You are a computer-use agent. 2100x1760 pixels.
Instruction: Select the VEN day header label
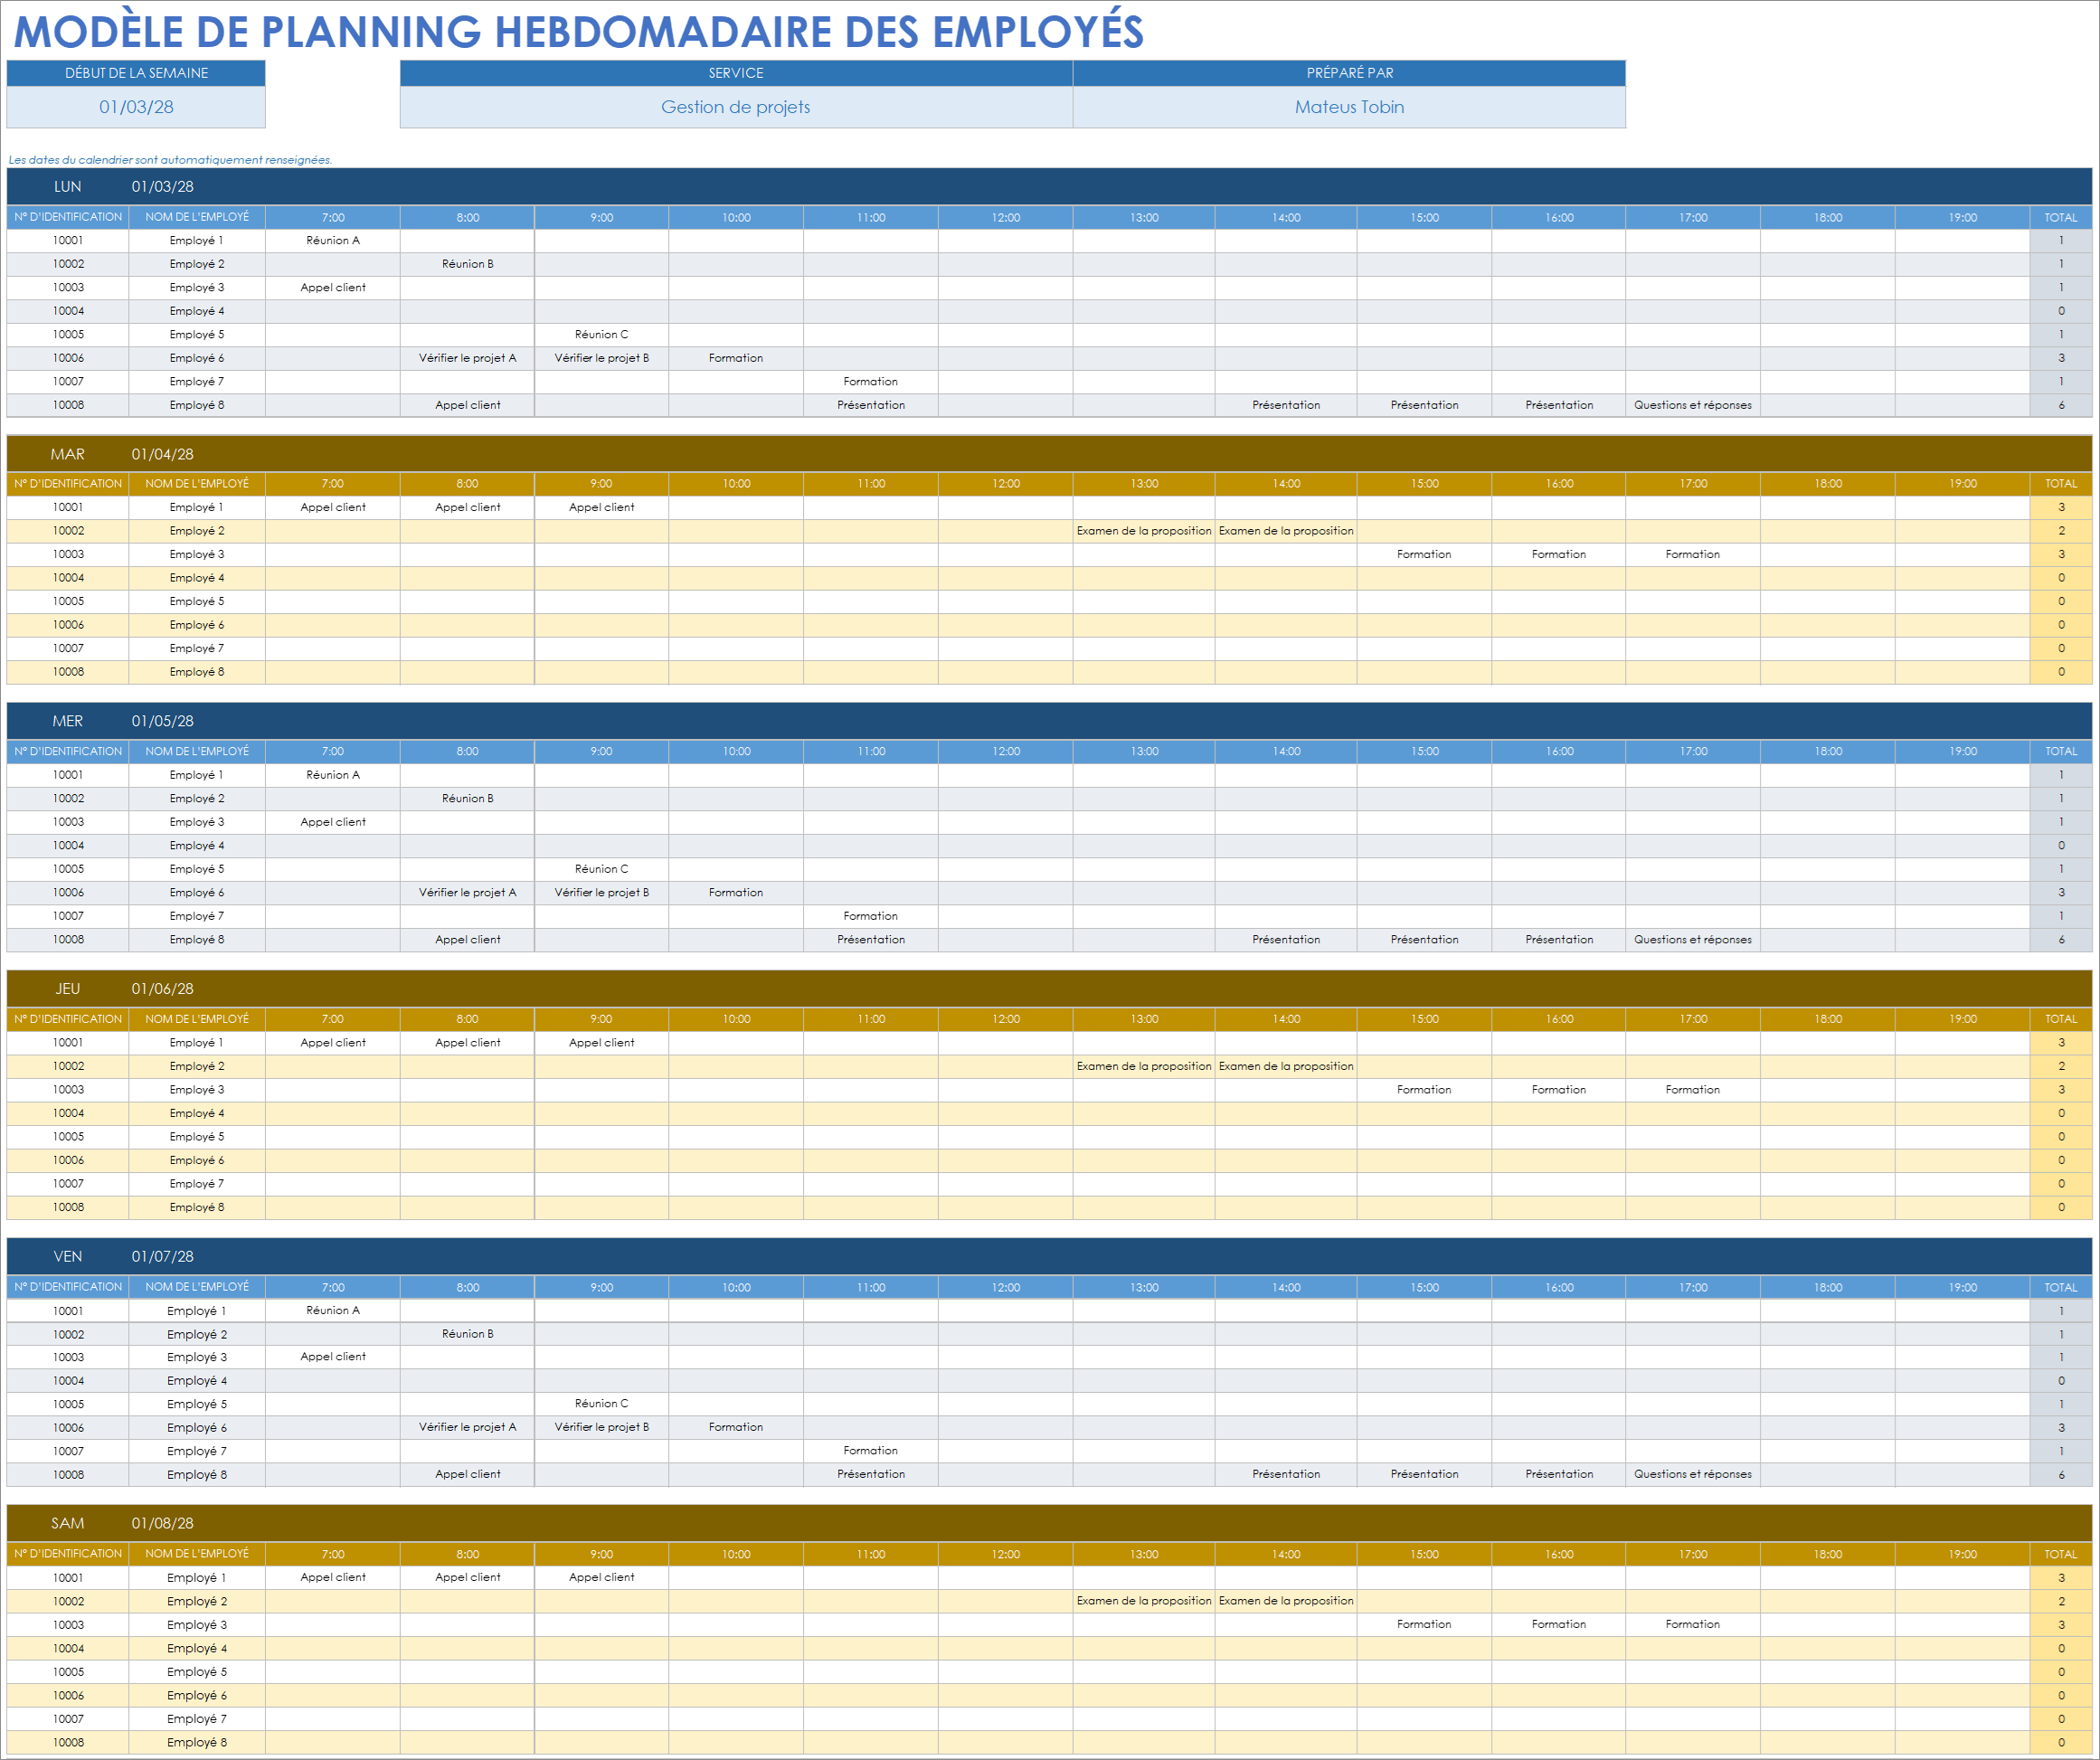pyautogui.click(x=68, y=1257)
